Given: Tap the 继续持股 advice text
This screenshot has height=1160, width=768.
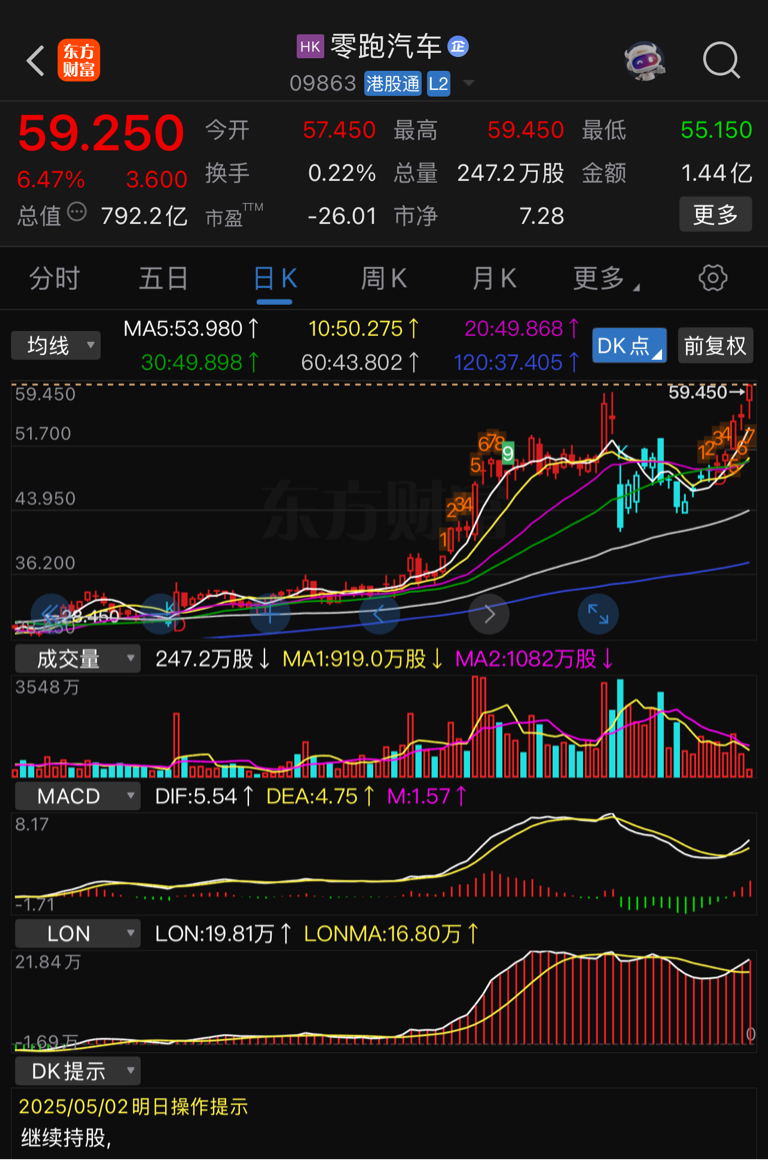Looking at the screenshot, I should click(67, 1137).
